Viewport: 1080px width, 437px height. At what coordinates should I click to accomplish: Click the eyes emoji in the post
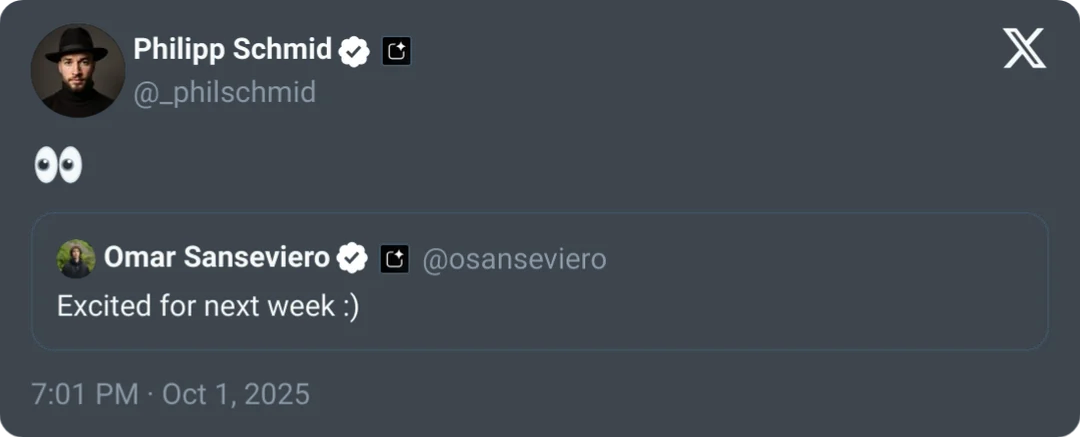pyautogui.click(x=58, y=166)
